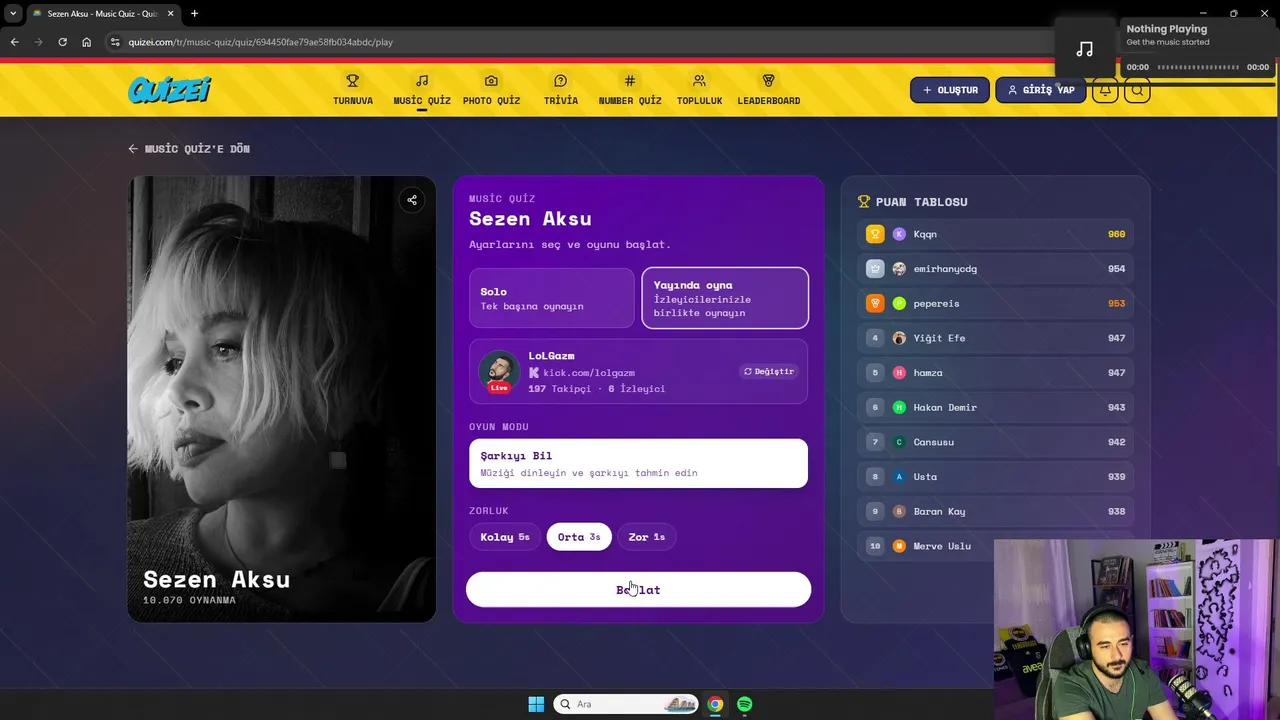Reload the page
This screenshot has height=720, width=1280.
click(62, 42)
